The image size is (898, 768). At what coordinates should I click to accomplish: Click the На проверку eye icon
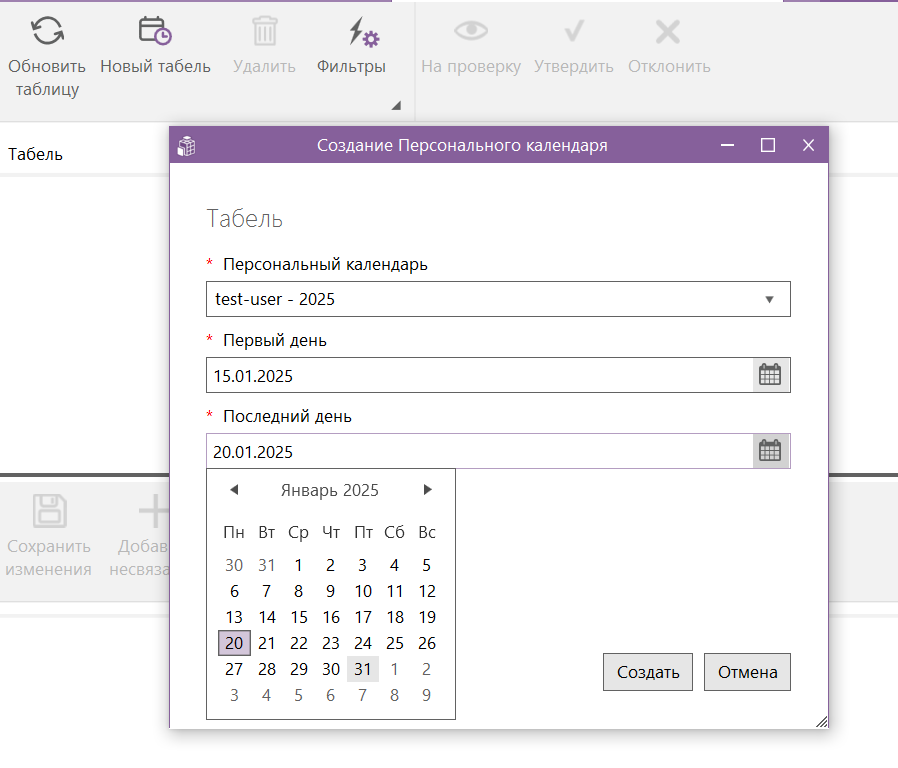471,30
